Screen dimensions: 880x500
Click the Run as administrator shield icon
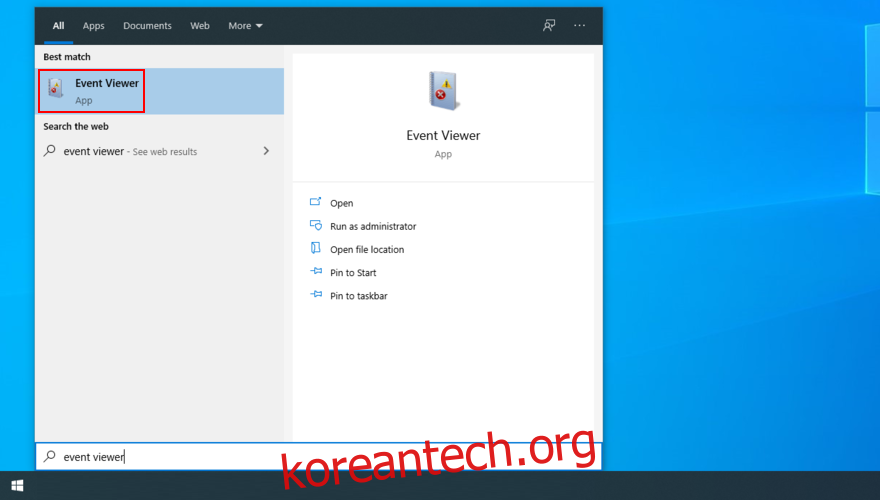[x=315, y=225]
